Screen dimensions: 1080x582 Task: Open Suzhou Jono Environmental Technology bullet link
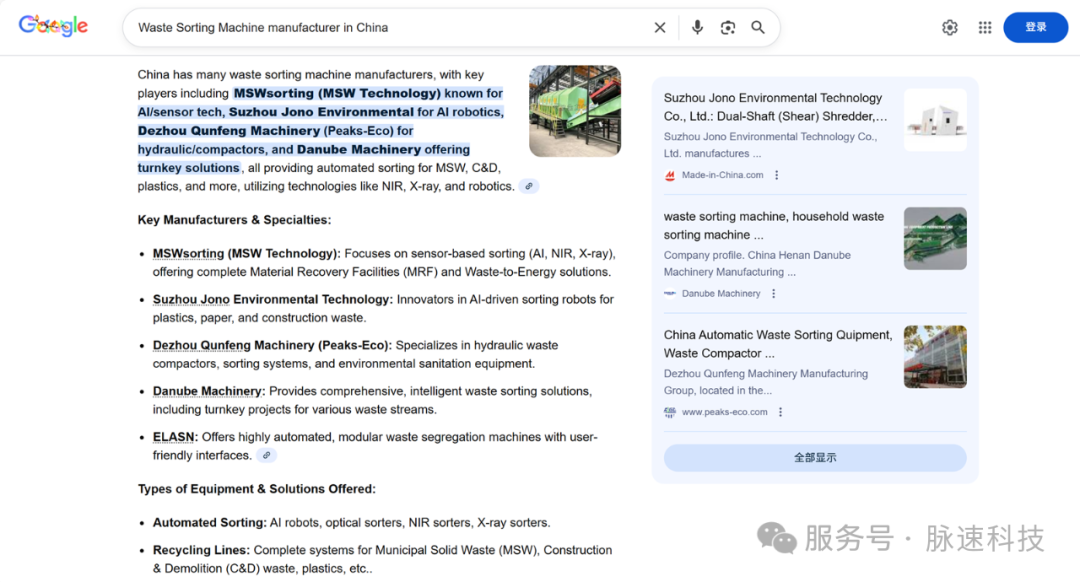coord(272,299)
